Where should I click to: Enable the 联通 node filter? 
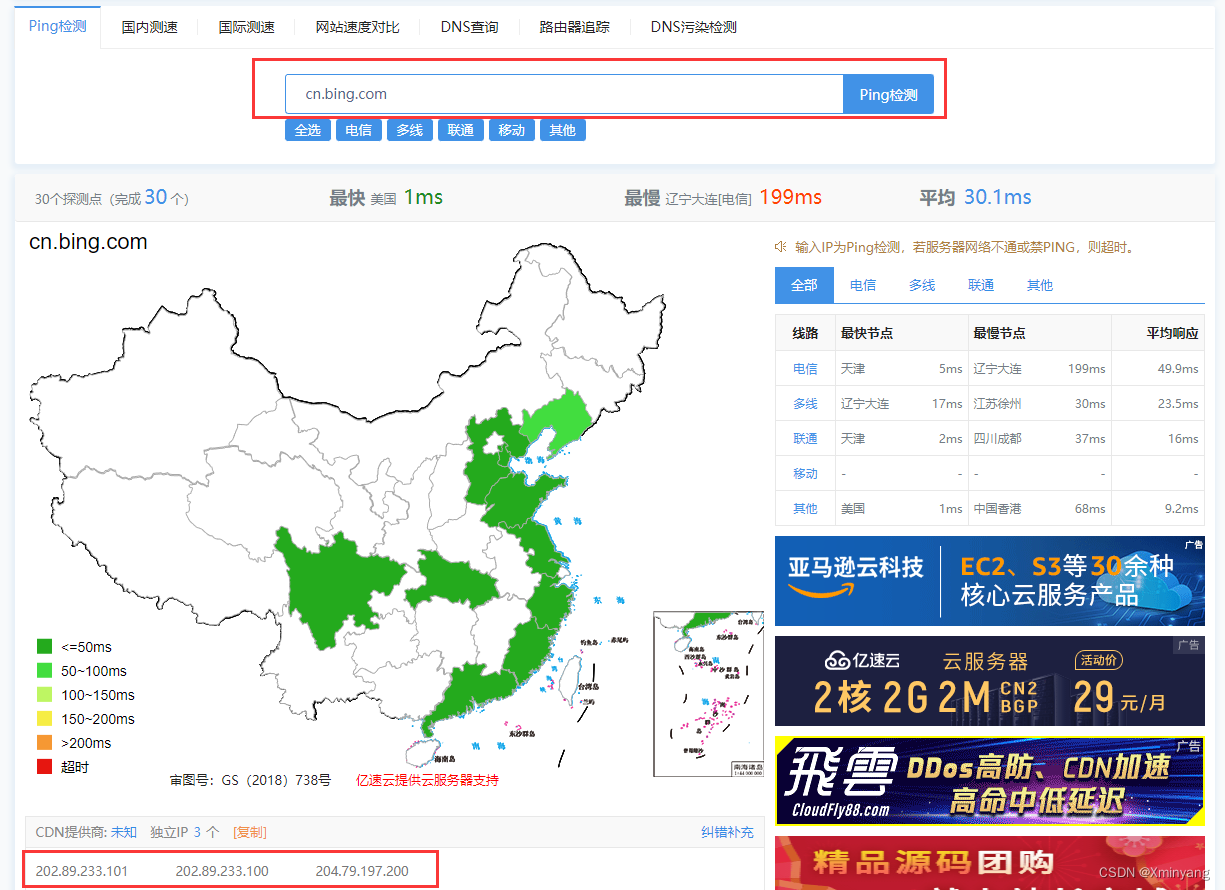(460, 130)
